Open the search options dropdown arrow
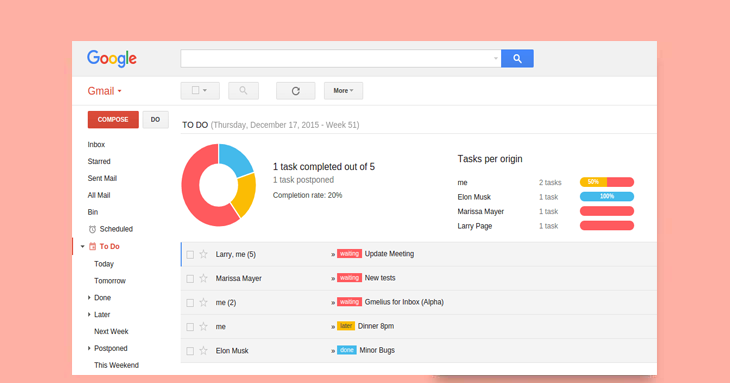Viewport: 730px width, 383px height. pyautogui.click(x=495, y=59)
